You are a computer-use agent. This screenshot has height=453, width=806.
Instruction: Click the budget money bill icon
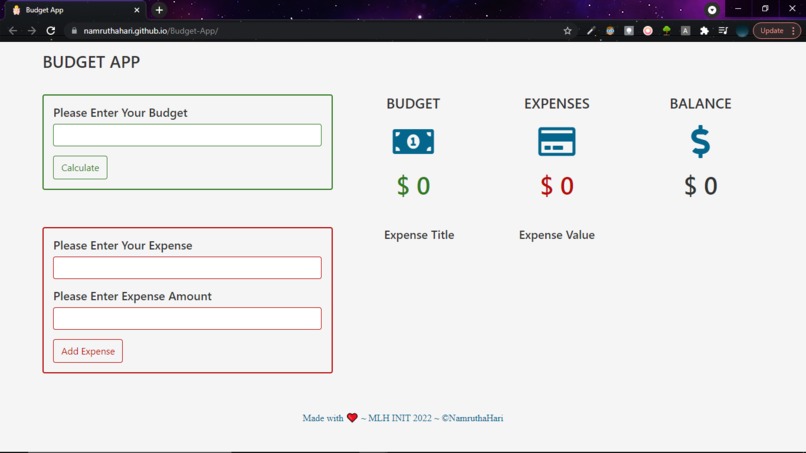(x=413, y=141)
